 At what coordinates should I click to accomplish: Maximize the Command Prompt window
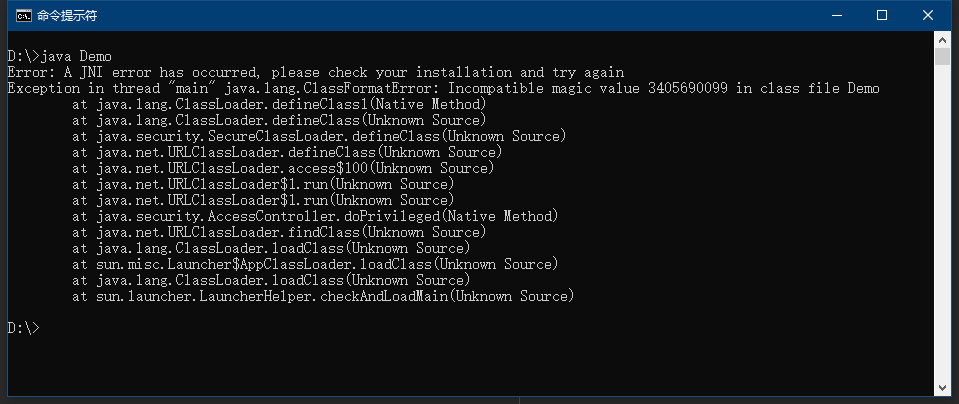point(881,16)
